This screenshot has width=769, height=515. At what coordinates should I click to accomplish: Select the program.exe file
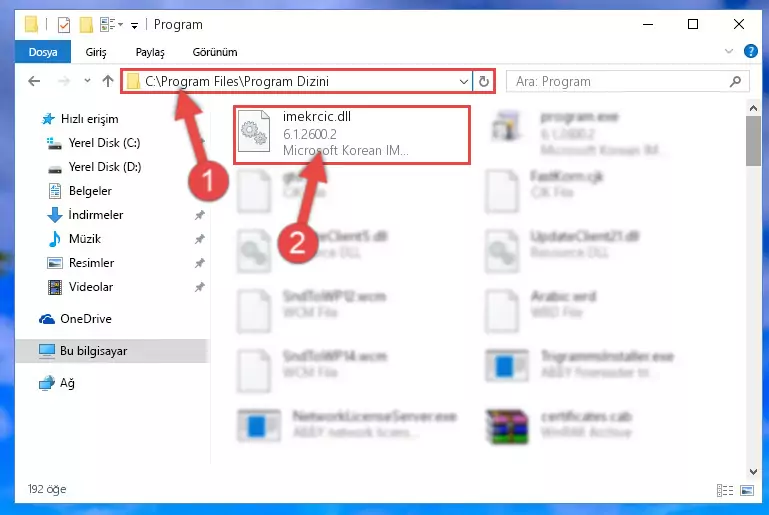point(579,133)
